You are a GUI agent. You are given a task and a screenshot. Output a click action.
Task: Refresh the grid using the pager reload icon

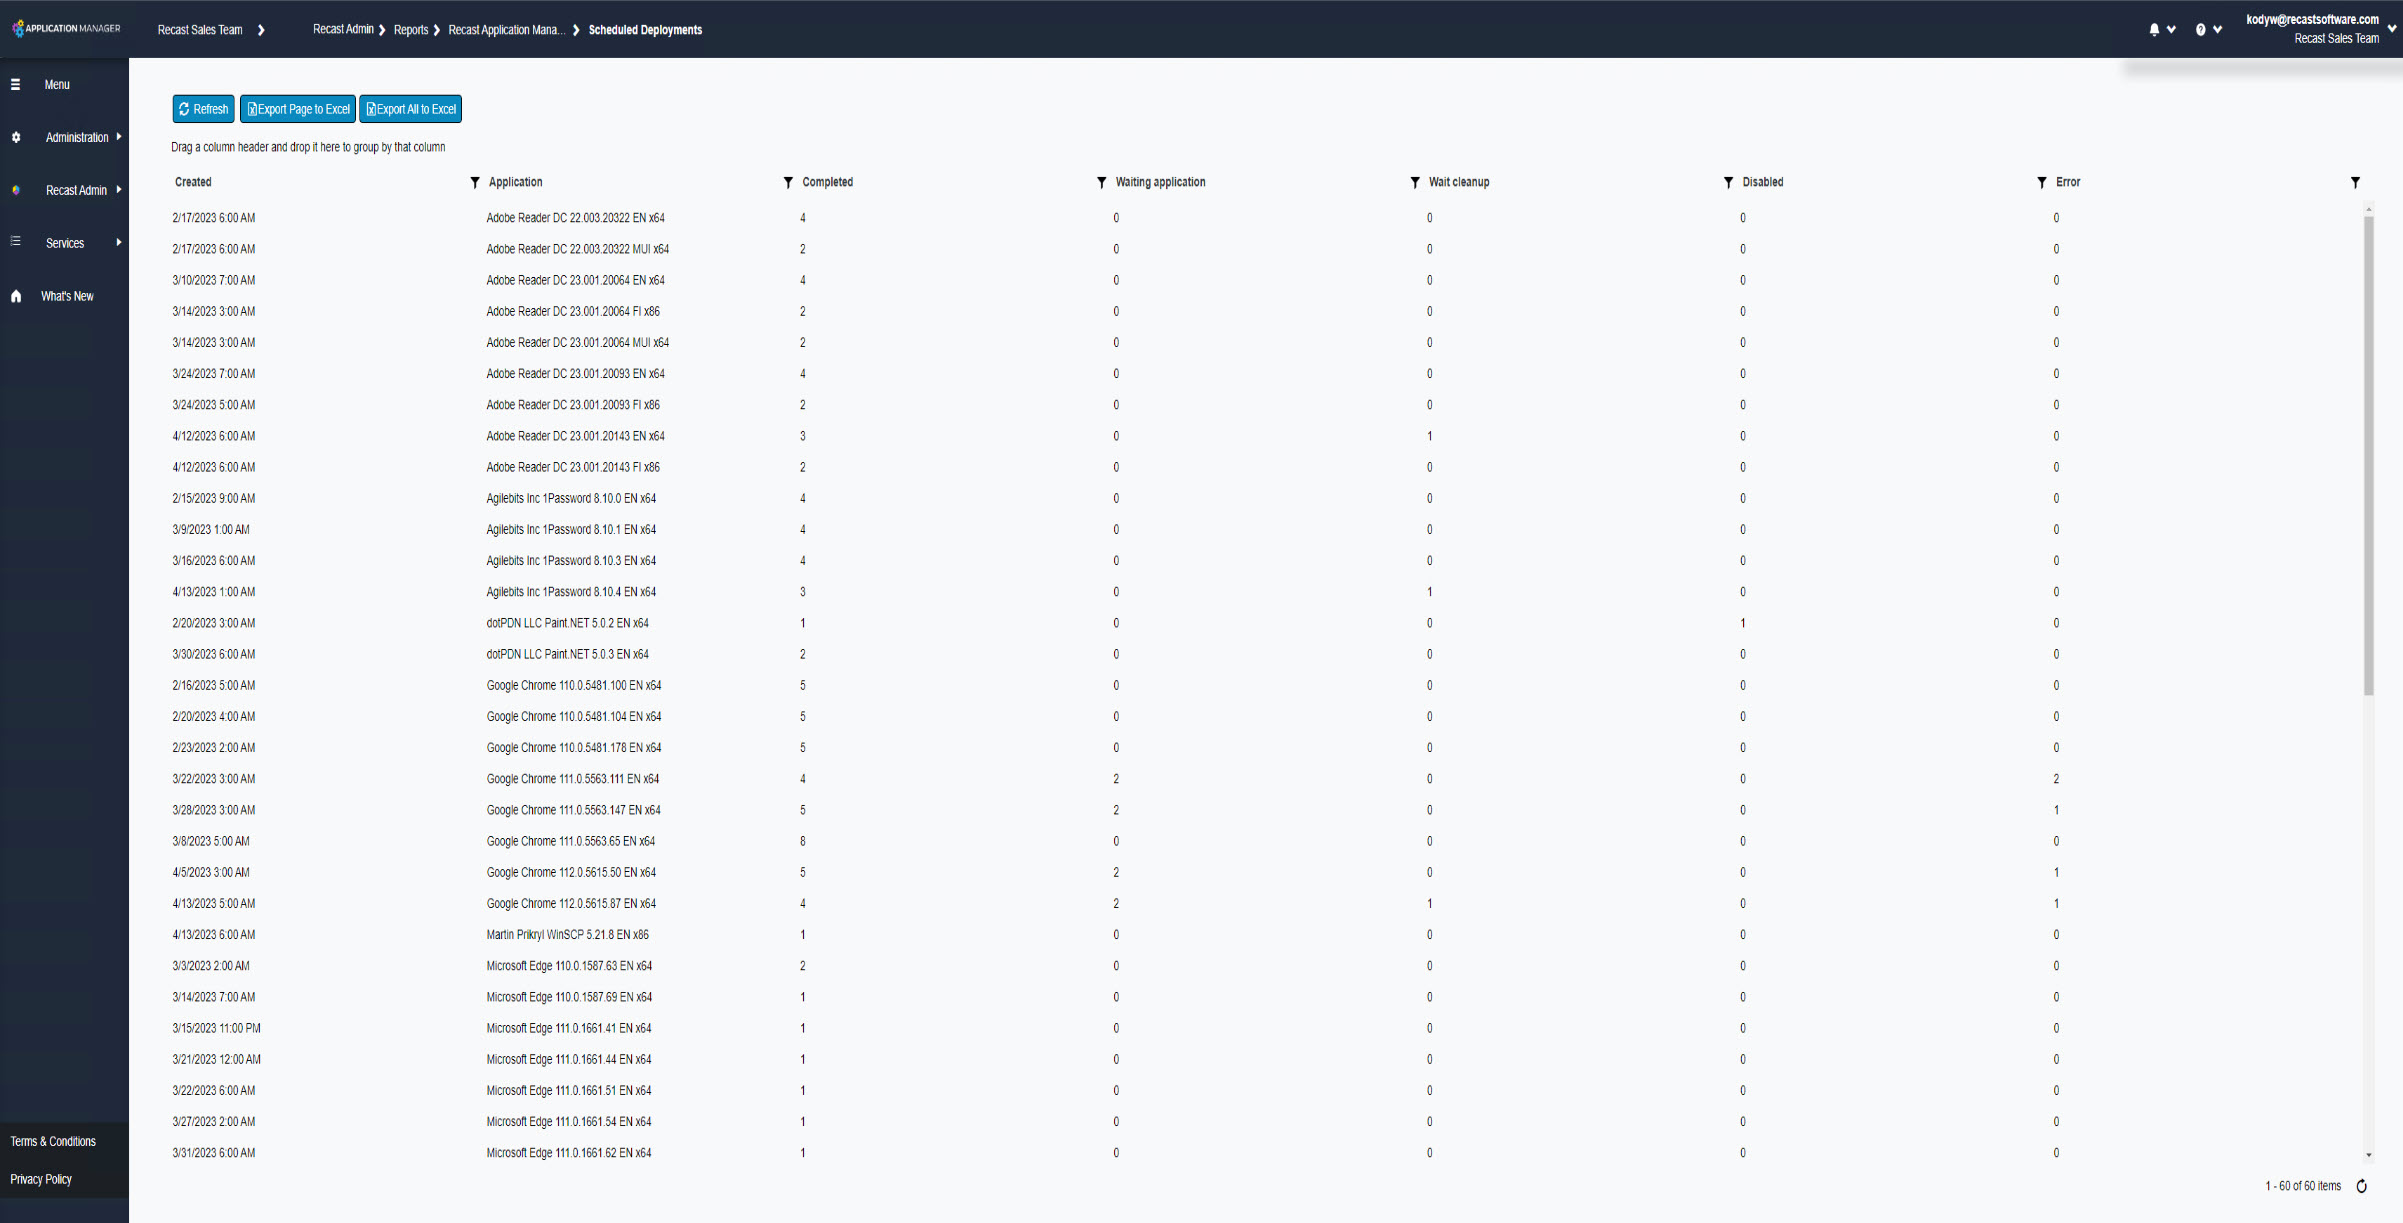coord(2361,1185)
